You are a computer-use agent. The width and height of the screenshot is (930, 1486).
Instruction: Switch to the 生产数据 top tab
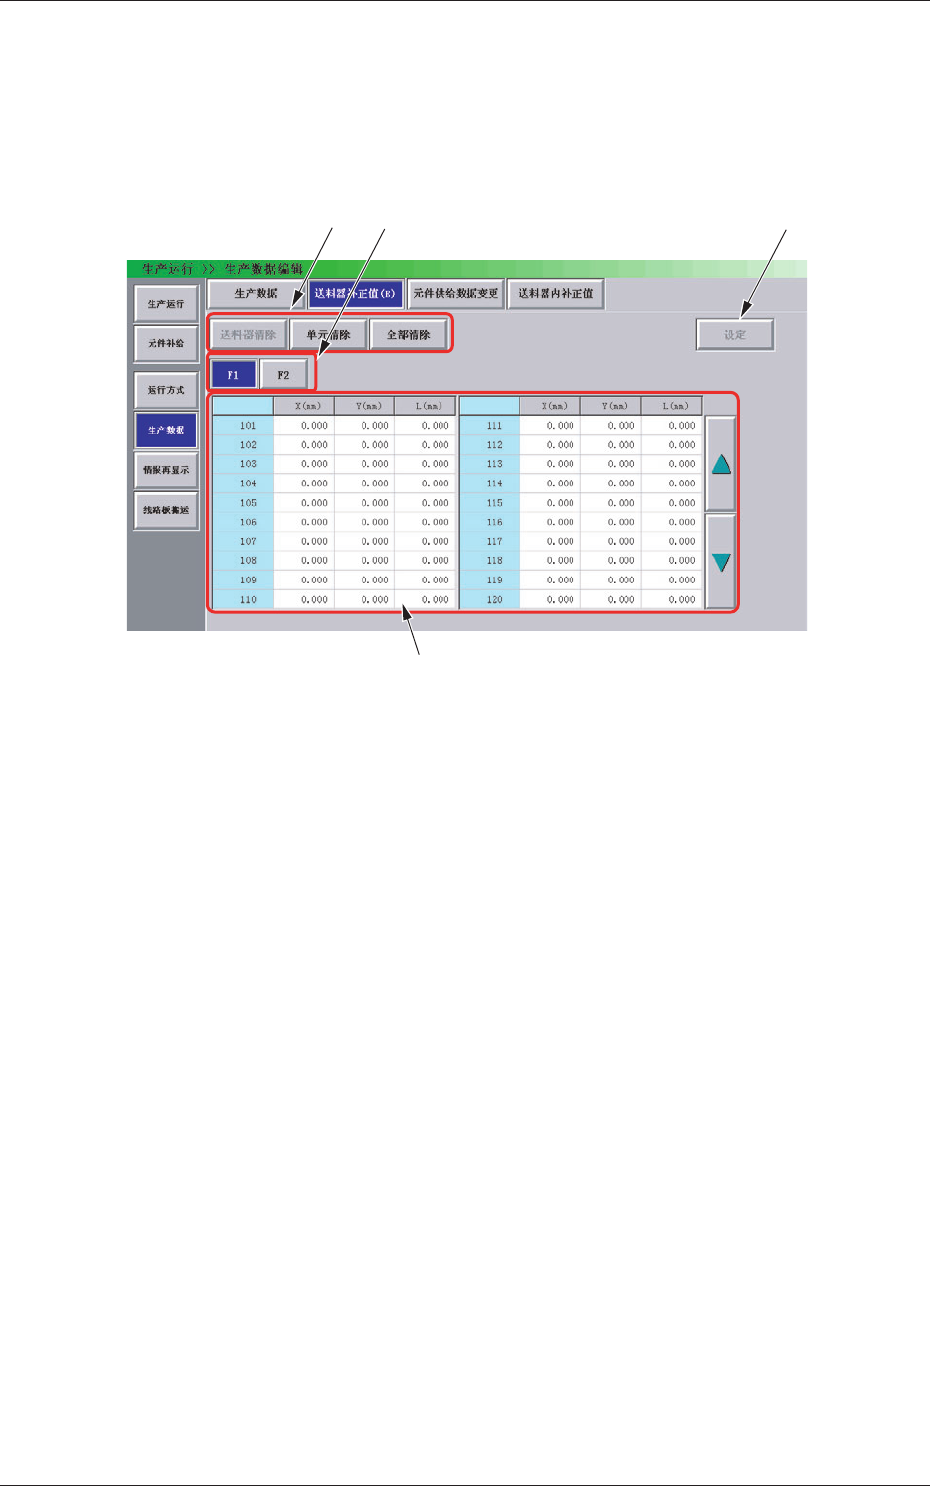pyautogui.click(x=256, y=294)
